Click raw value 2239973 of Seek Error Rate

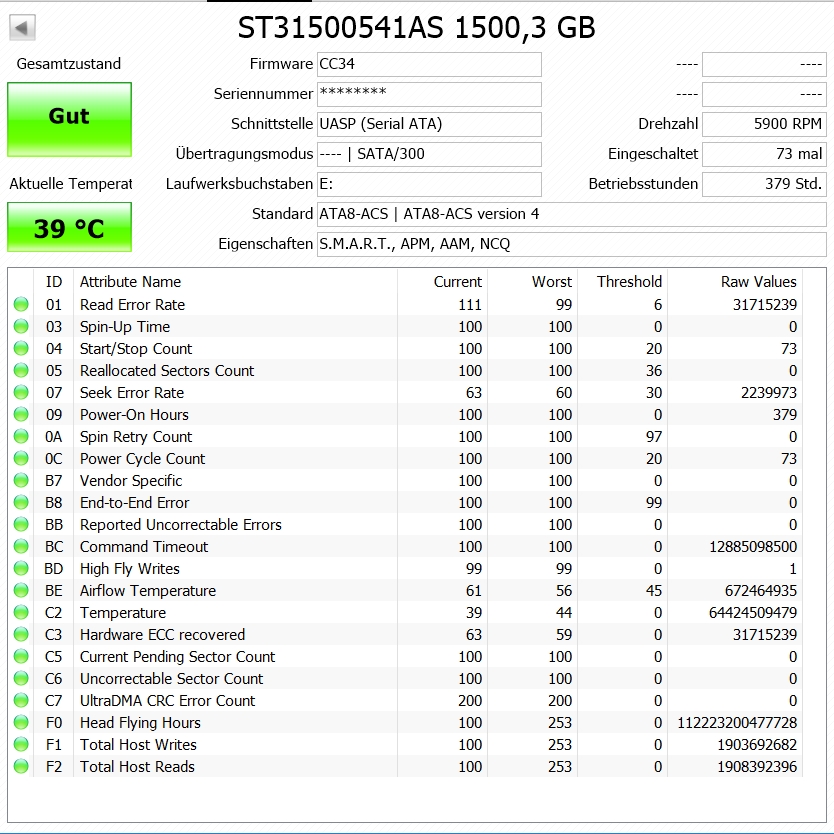[769, 393]
